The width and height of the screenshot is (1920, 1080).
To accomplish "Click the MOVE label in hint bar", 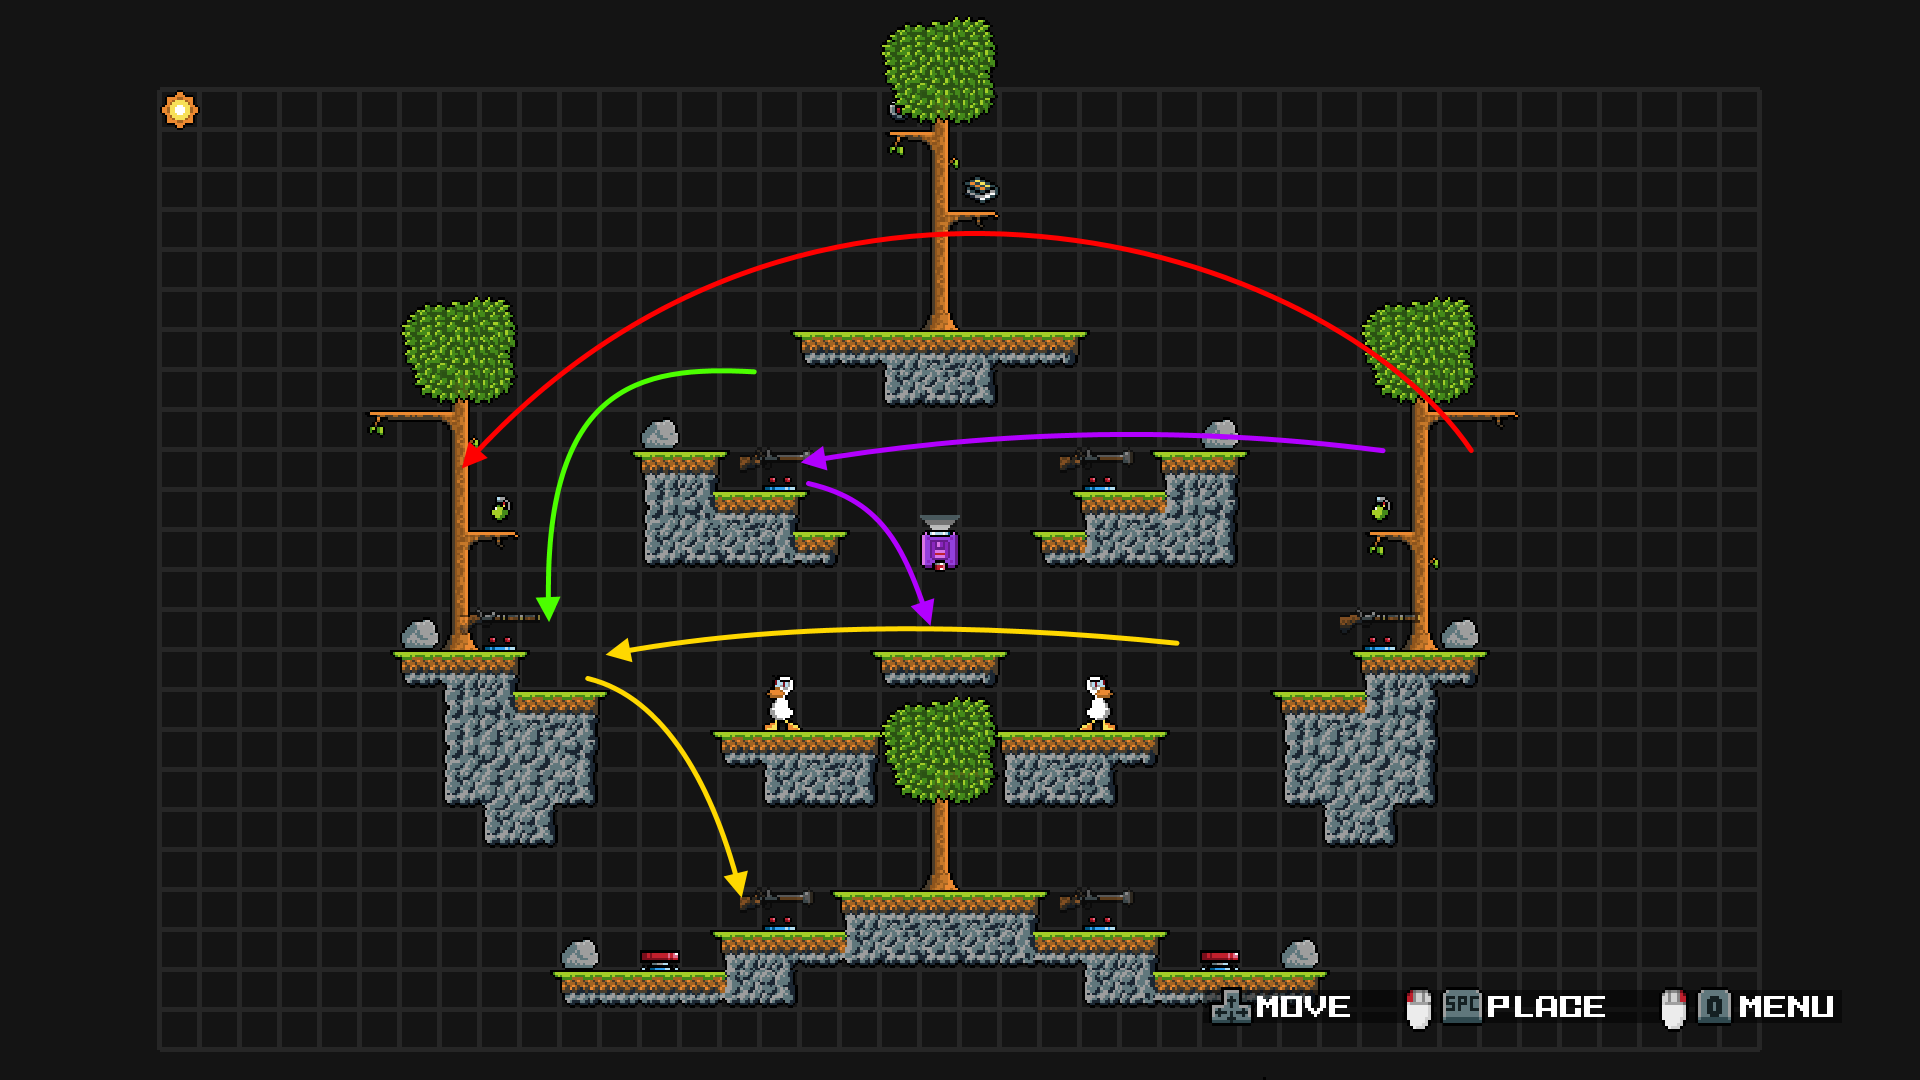I will 1302,1007.
